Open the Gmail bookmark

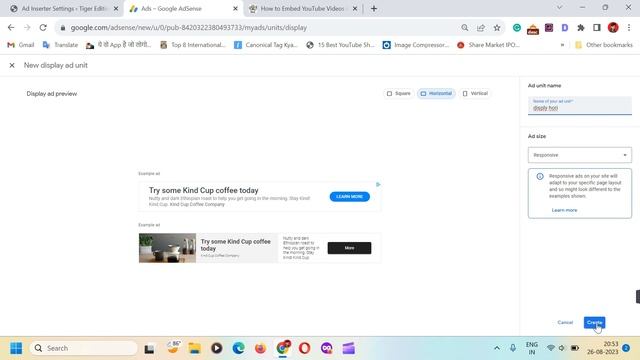pyautogui.click(x=21, y=45)
